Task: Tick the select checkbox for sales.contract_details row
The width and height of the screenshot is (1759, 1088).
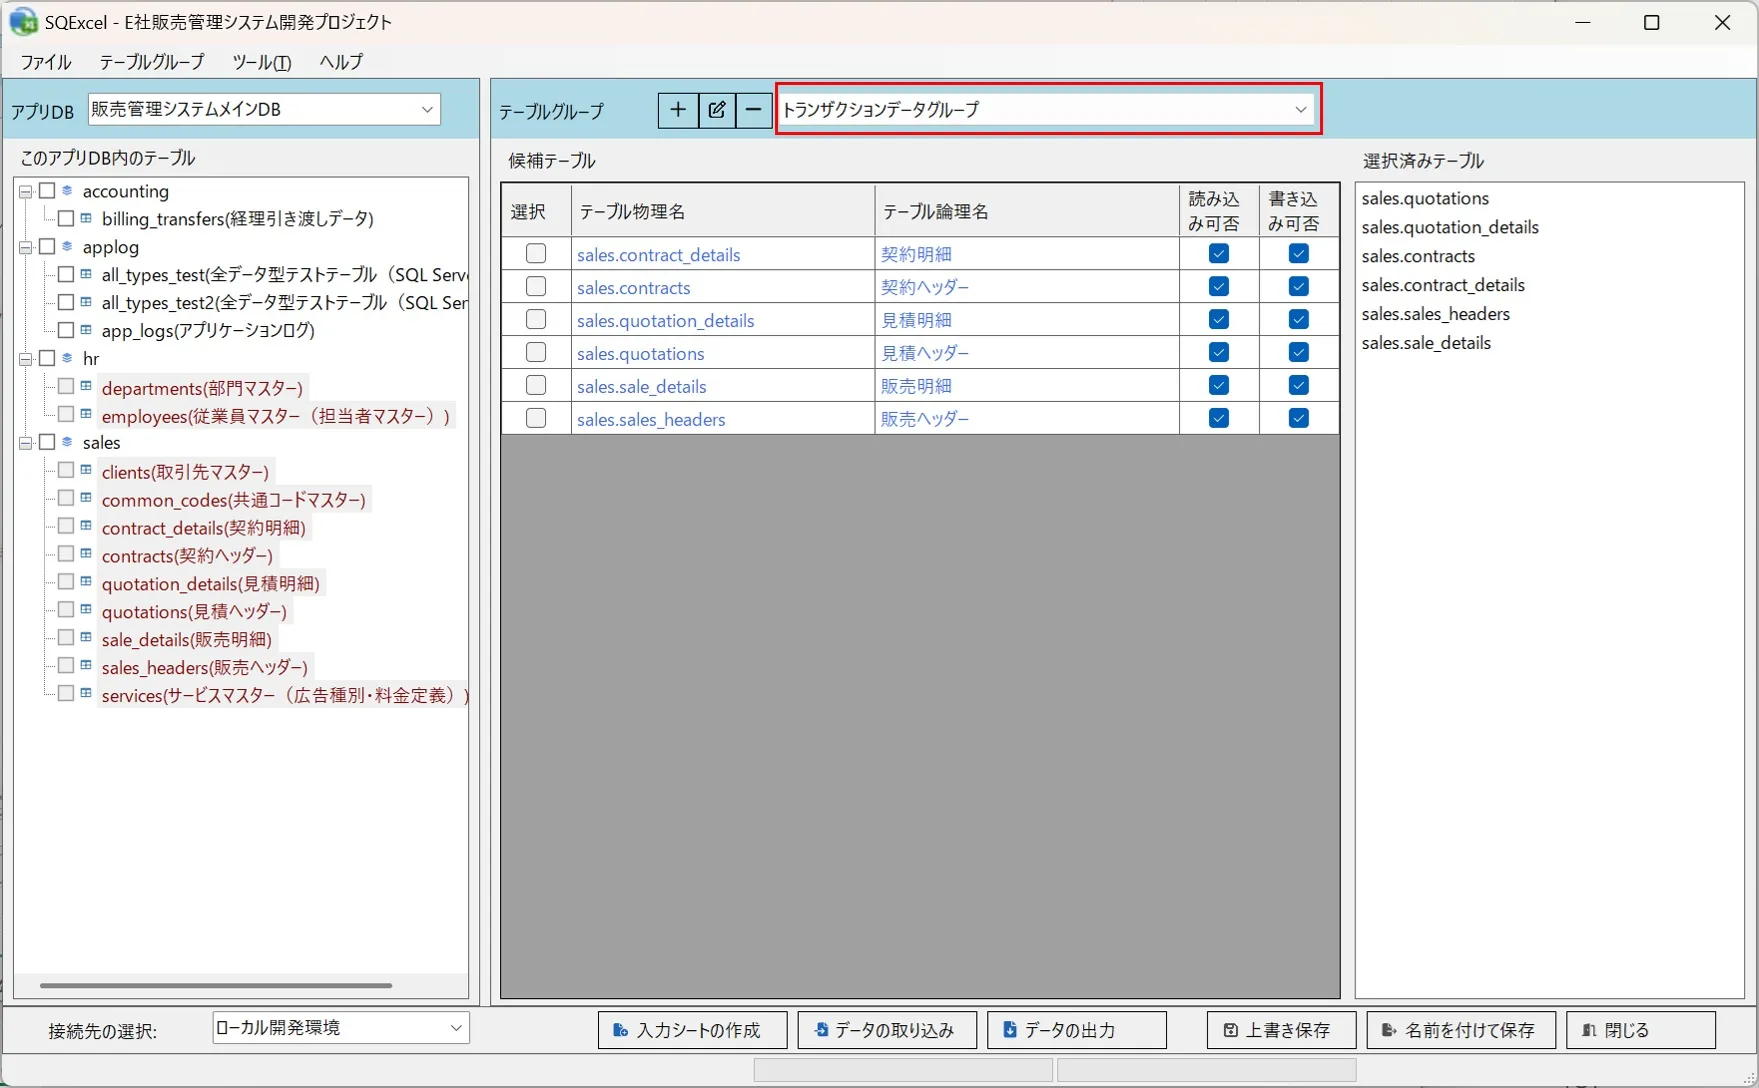Action: click(x=536, y=254)
